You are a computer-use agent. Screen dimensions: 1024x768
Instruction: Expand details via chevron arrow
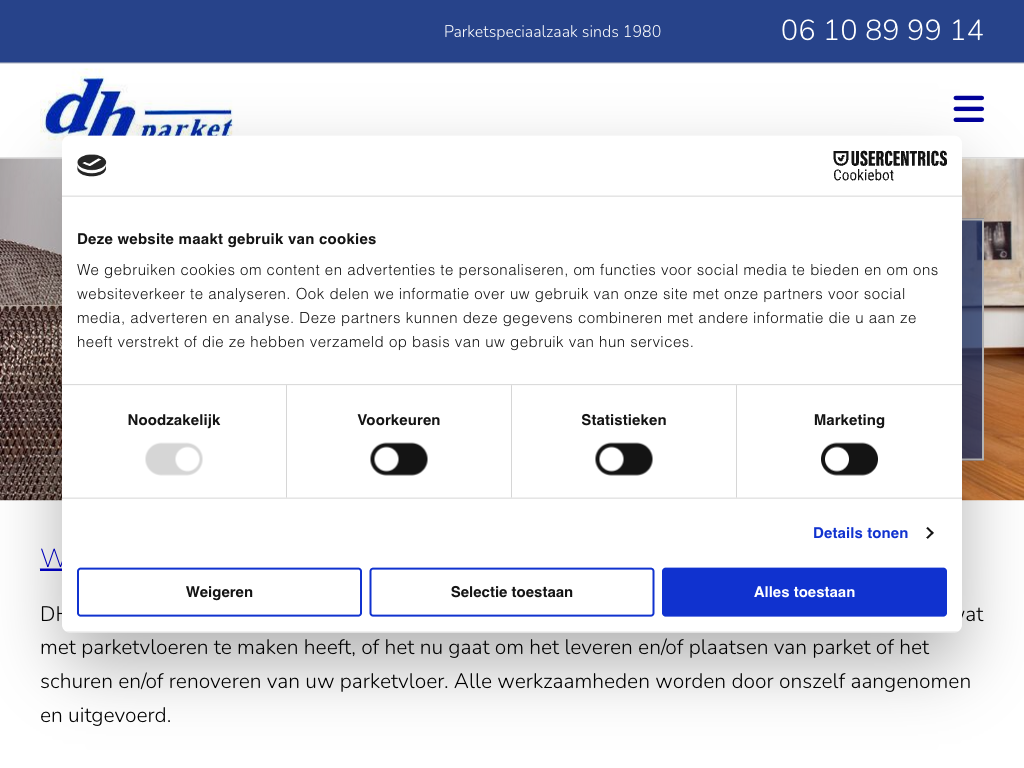tap(929, 533)
